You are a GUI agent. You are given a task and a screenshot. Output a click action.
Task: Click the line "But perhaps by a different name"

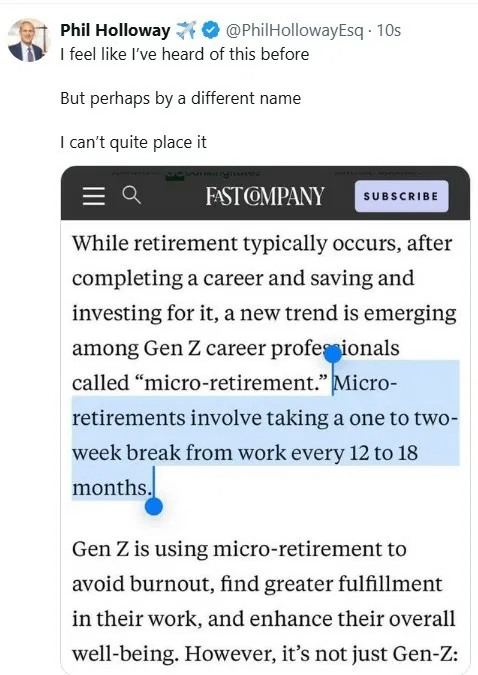(180, 99)
